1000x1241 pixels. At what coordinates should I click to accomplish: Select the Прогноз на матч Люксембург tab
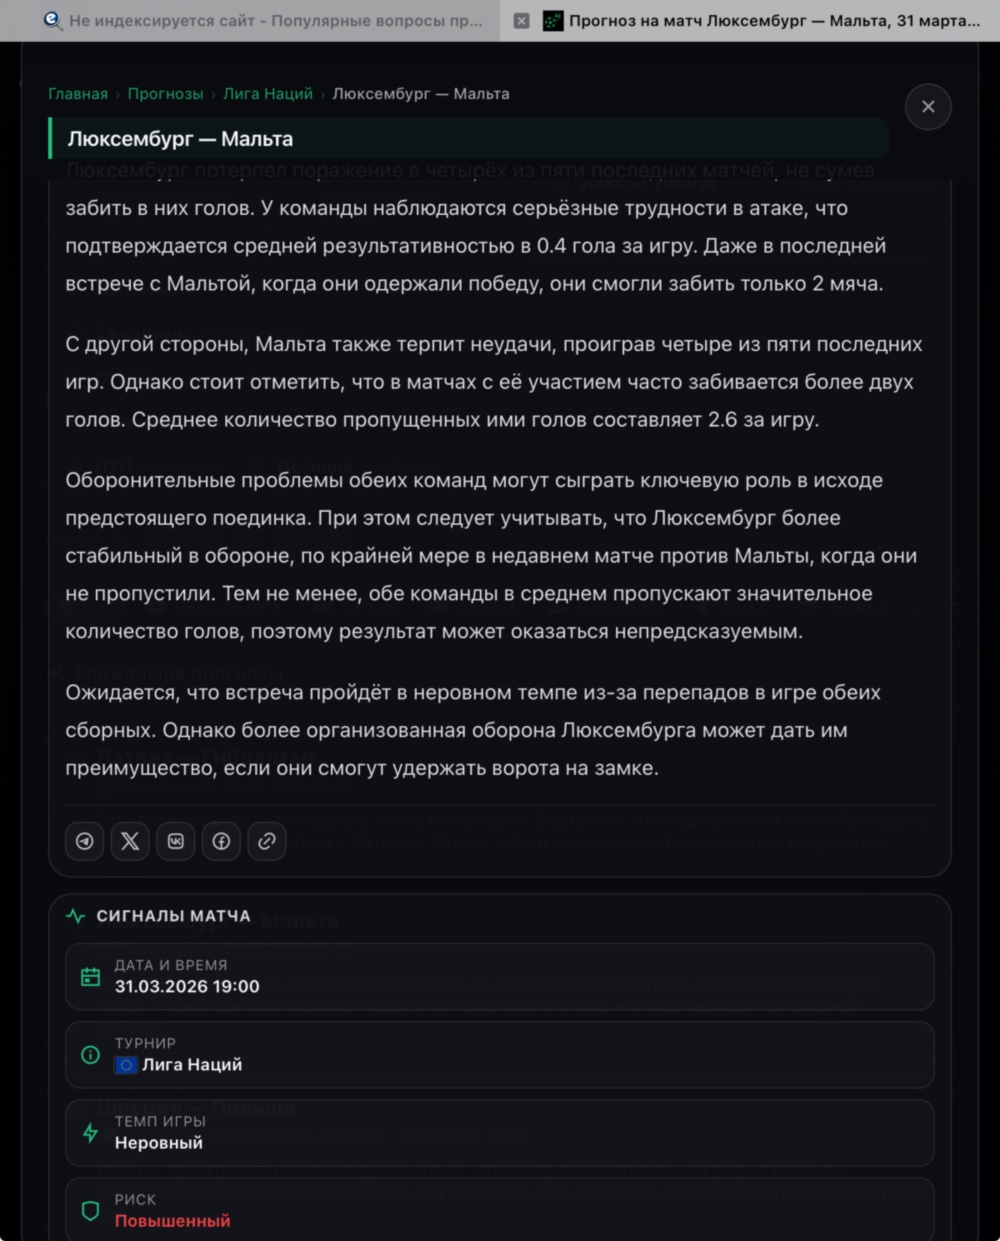click(x=770, y=21)
